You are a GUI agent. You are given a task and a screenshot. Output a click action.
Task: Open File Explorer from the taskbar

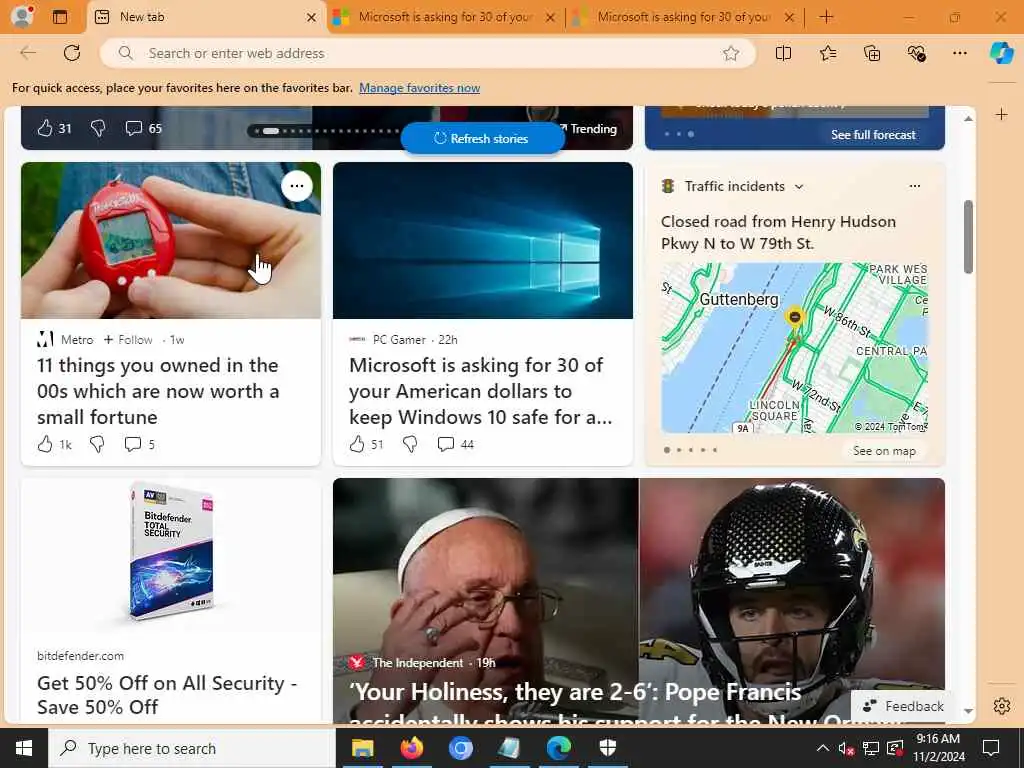362,748
